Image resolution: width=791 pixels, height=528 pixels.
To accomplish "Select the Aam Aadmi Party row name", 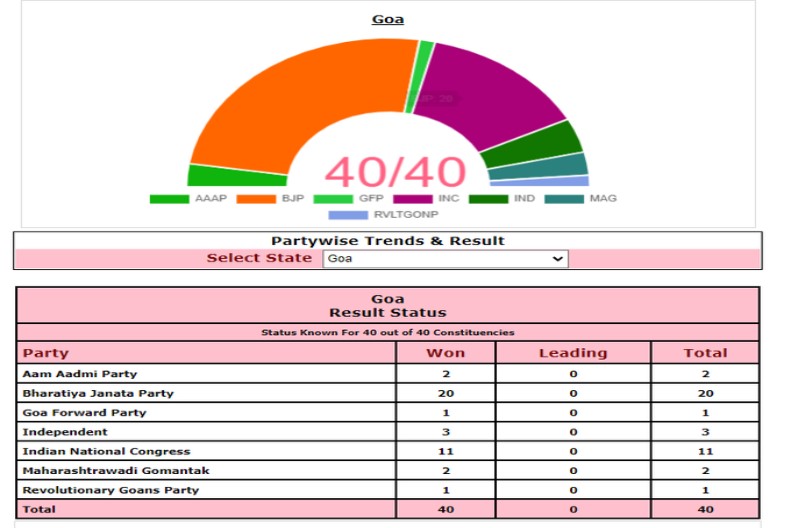I will click(80, 374).
